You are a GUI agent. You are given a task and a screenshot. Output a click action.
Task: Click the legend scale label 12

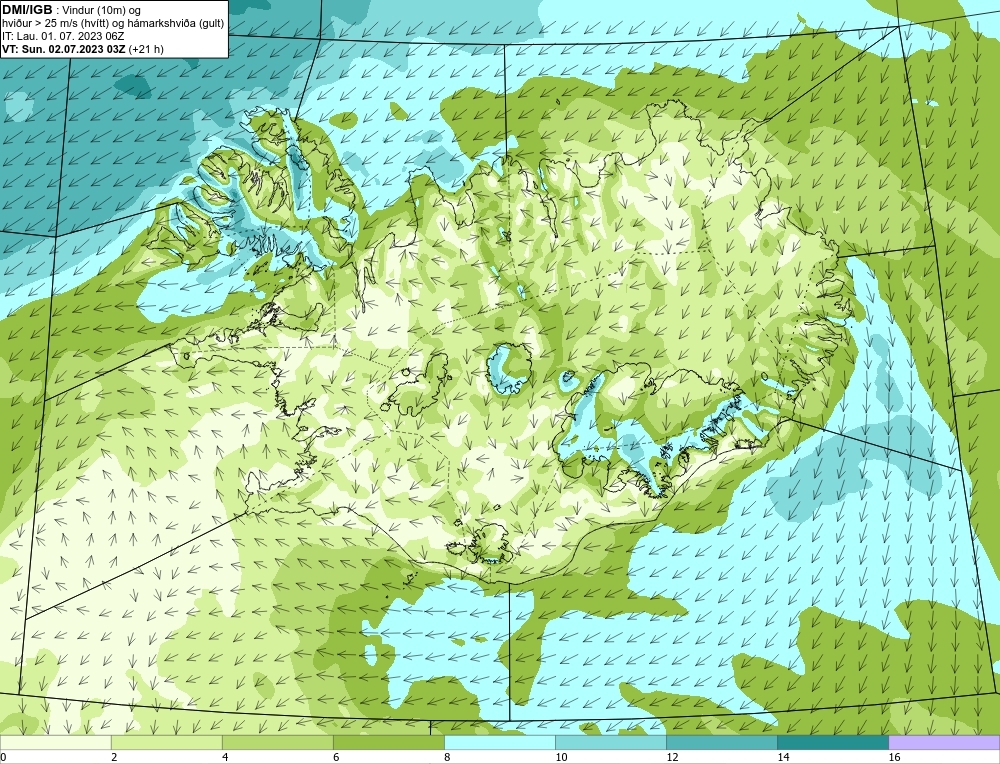672,757
